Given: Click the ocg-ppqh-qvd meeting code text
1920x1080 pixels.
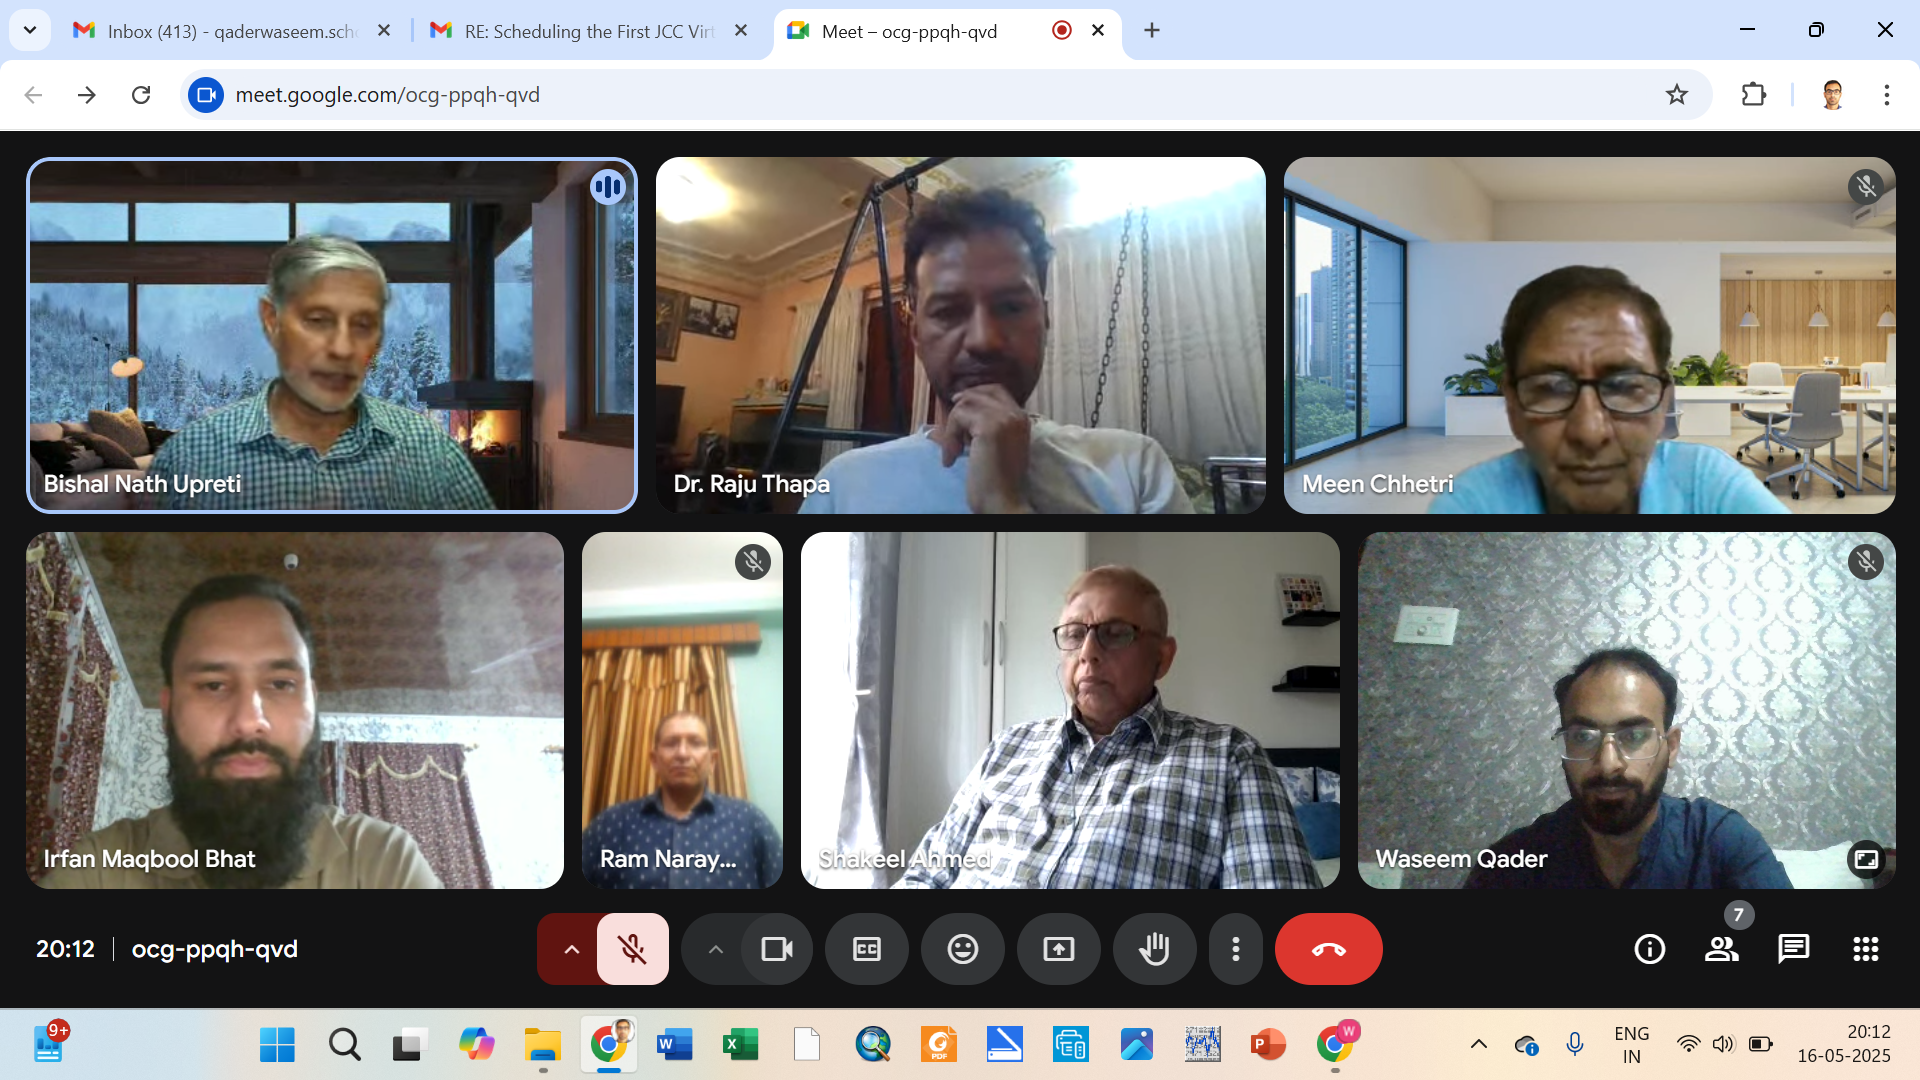Looking at the screenshot, I should (215, 949).
